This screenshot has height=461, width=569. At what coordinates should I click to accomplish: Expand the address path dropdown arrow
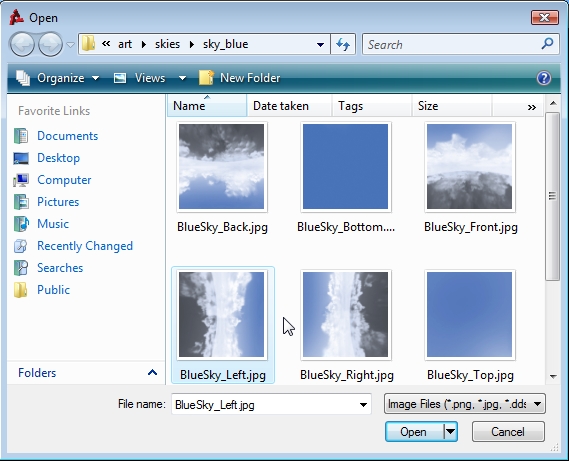(320, 45)
